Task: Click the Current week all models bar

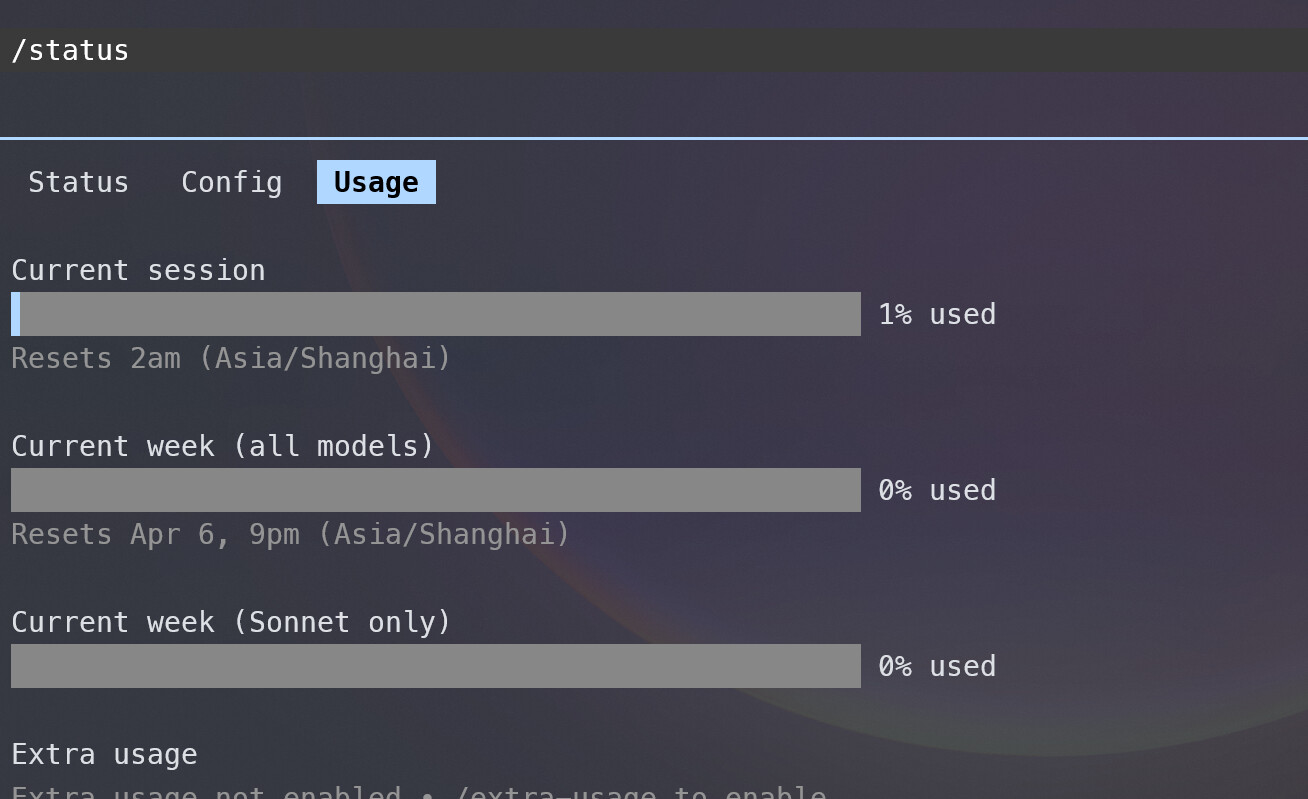Action: 436,490
